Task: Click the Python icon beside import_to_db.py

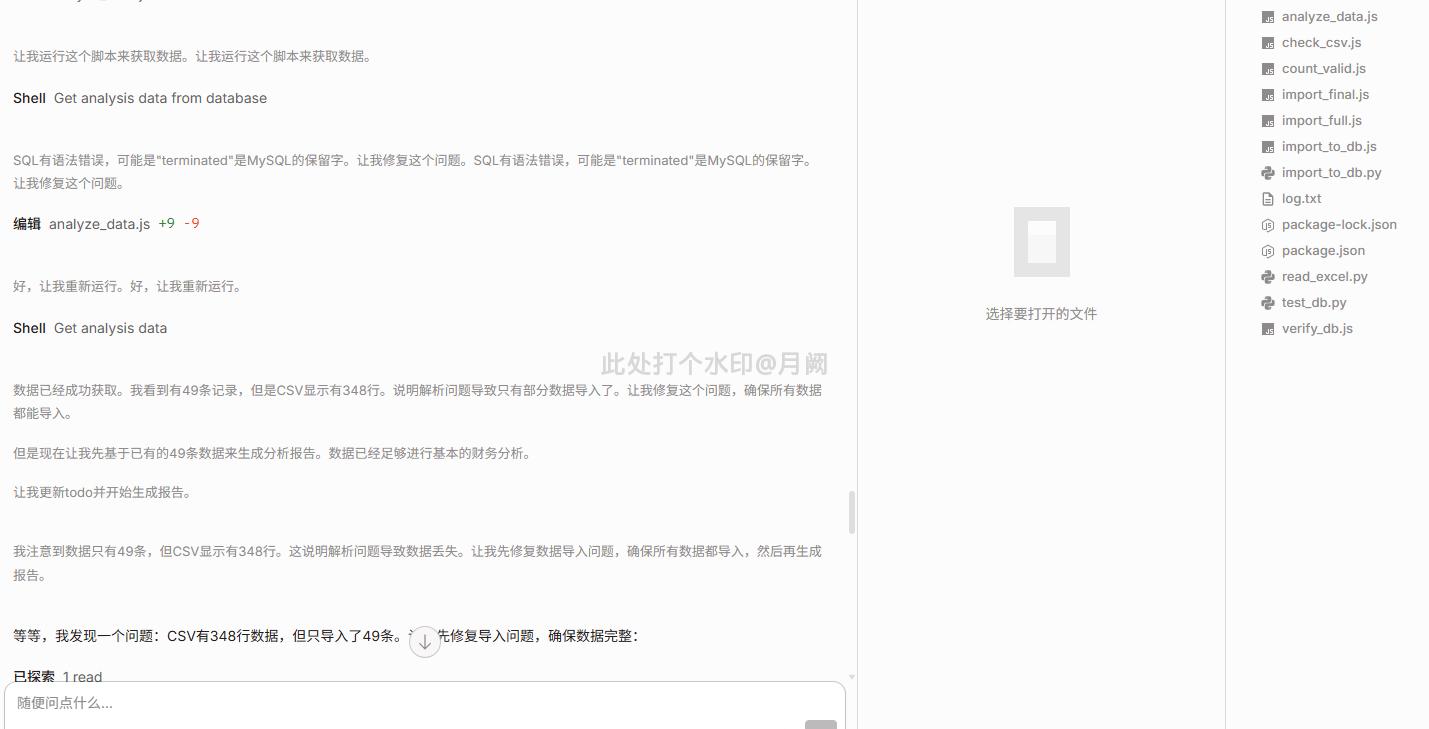Action: tap(1268, 173)
